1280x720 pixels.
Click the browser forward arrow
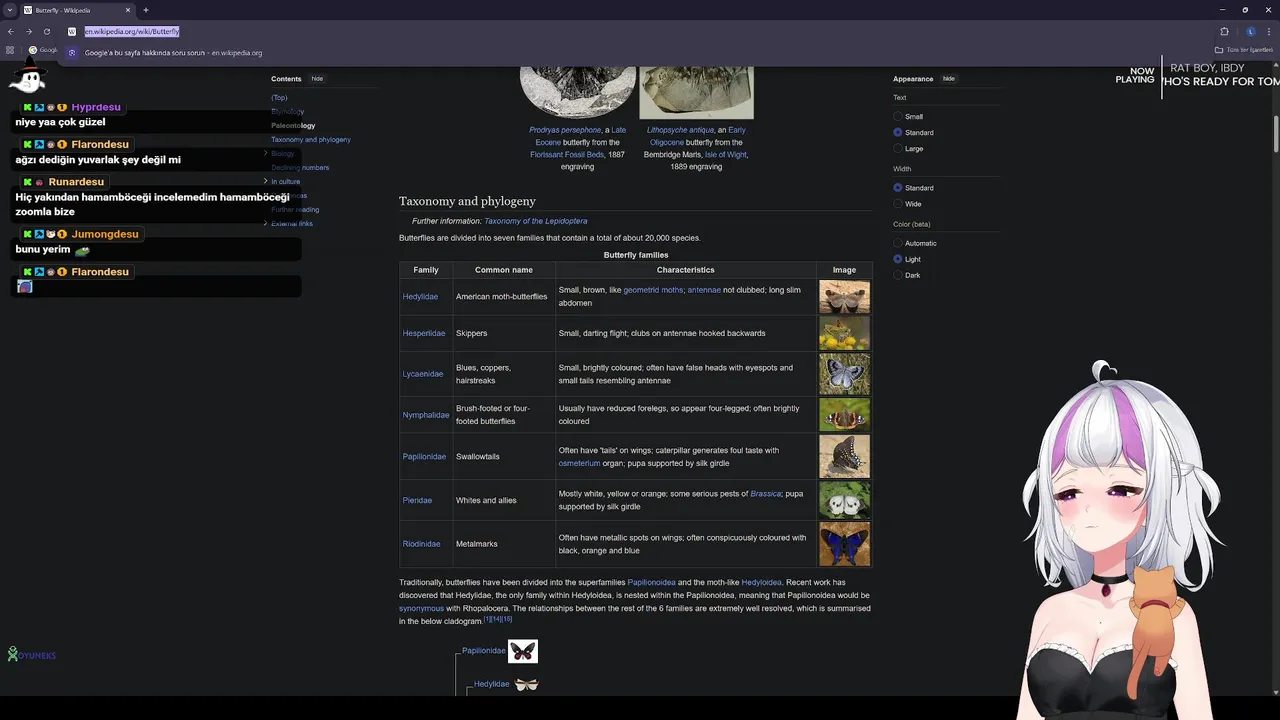click(28, 32)
